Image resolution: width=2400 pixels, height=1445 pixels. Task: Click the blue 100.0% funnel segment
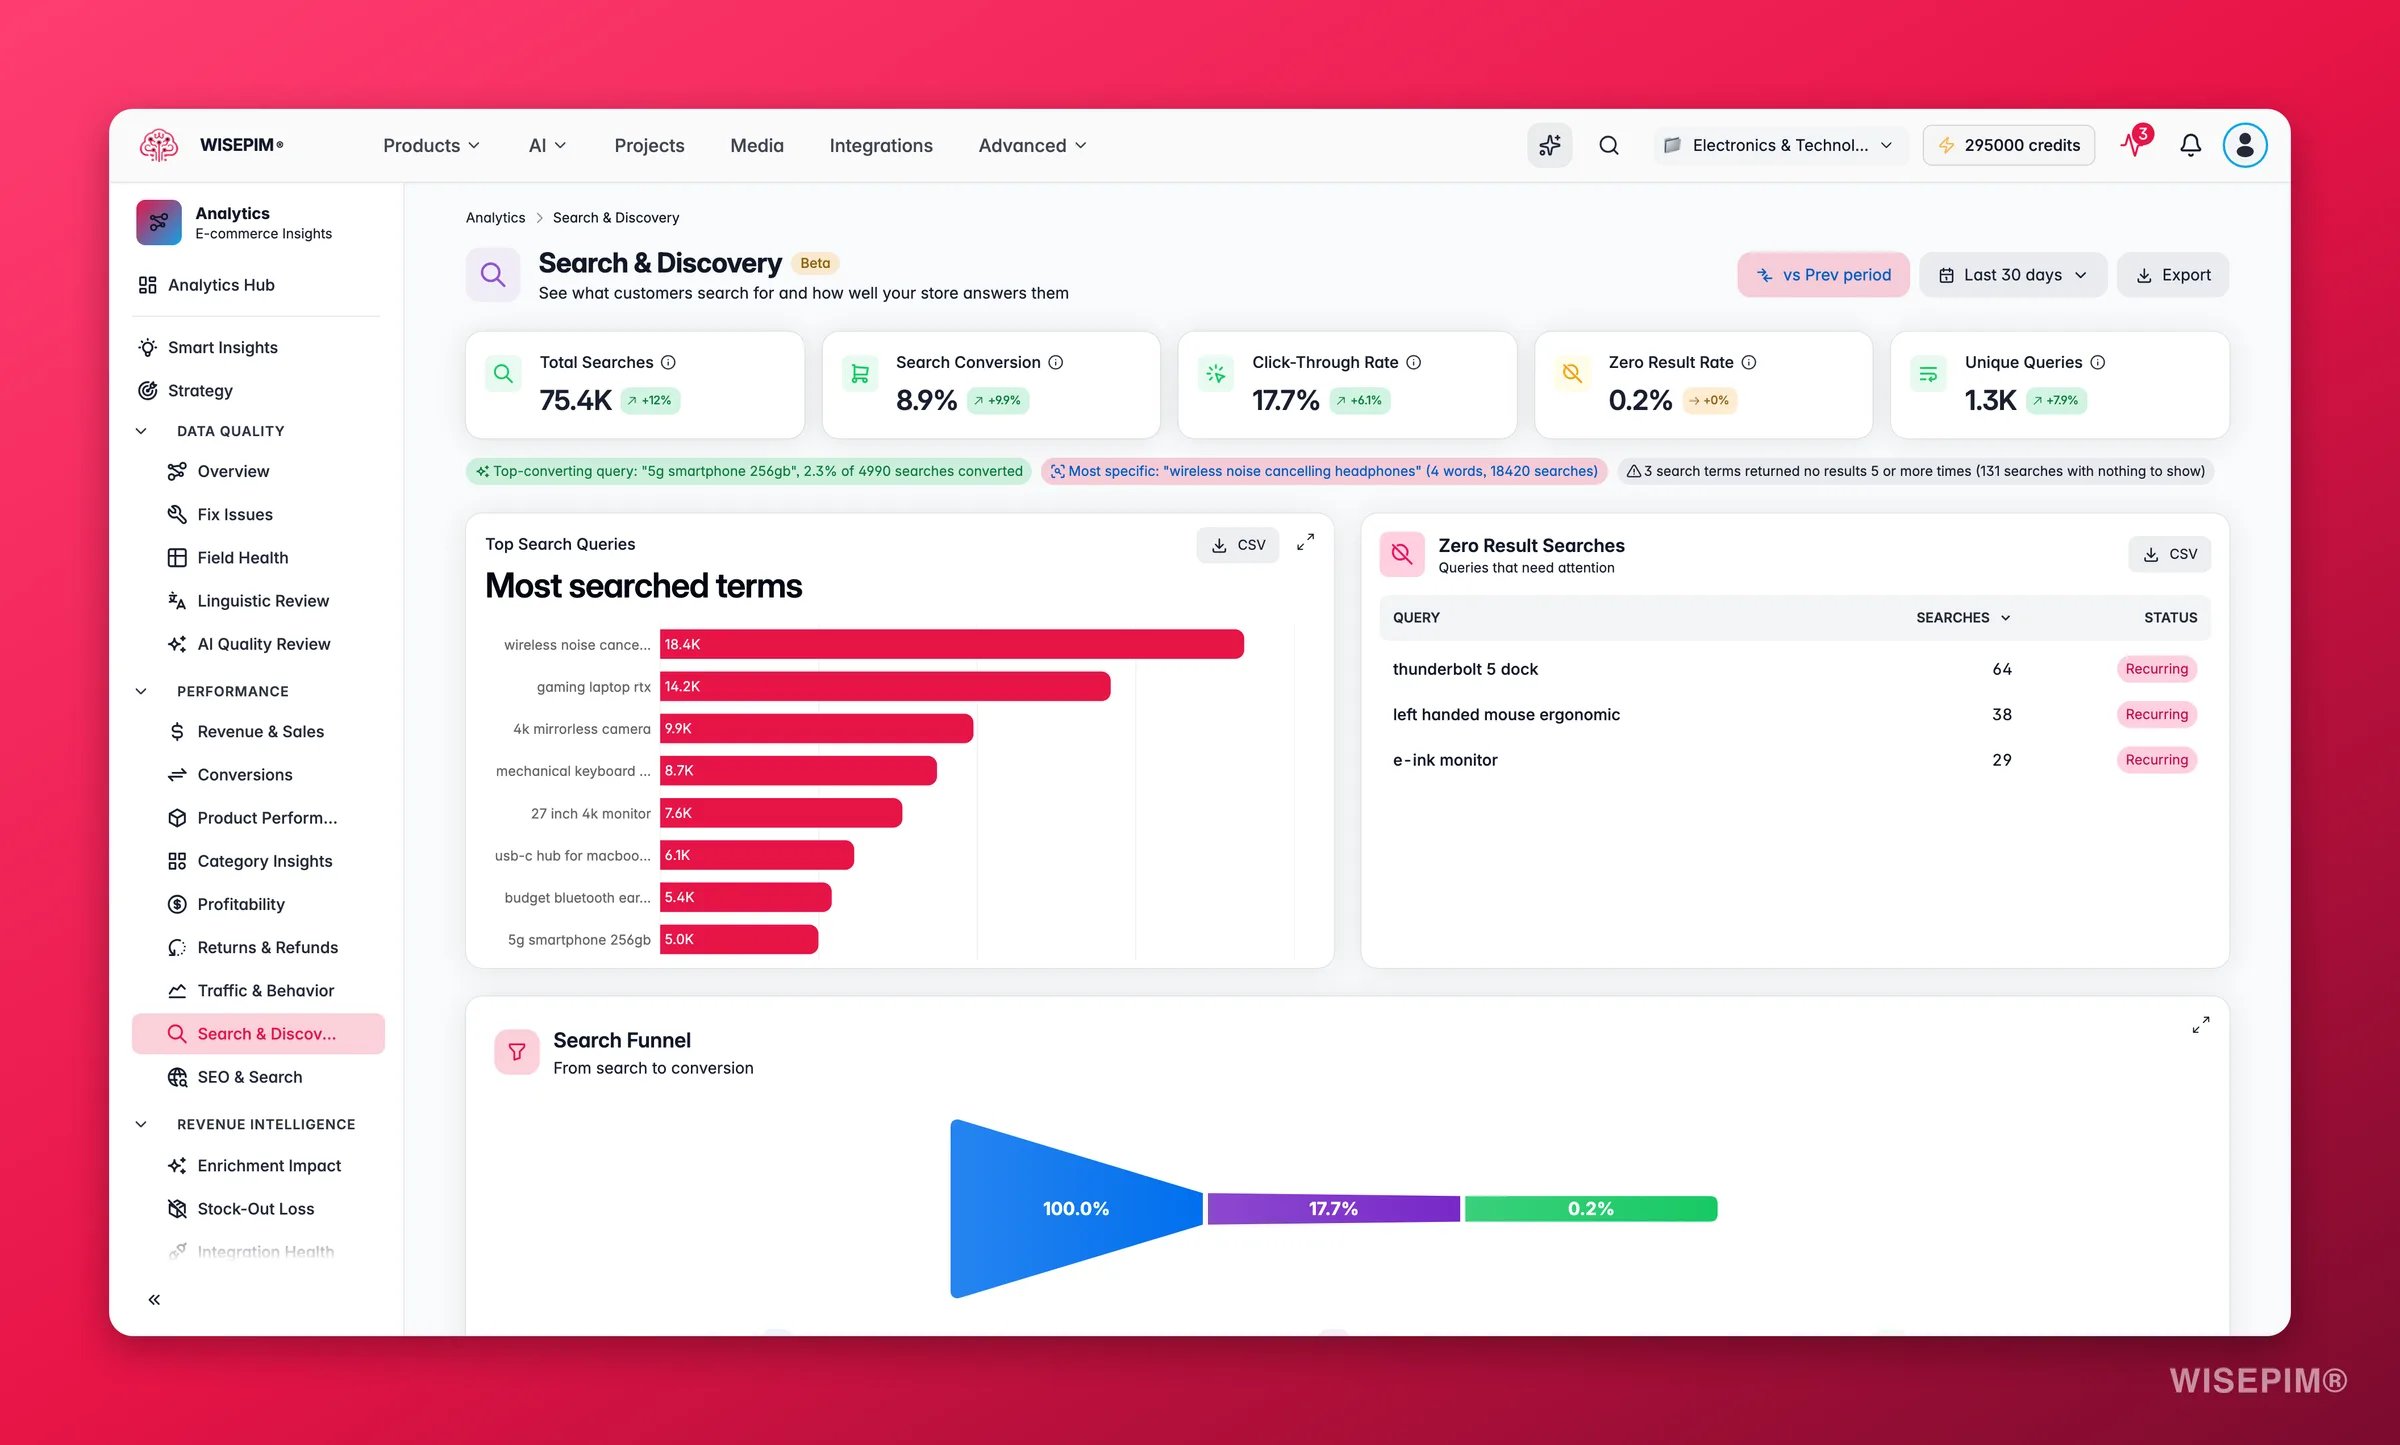pos(1076,1208)
